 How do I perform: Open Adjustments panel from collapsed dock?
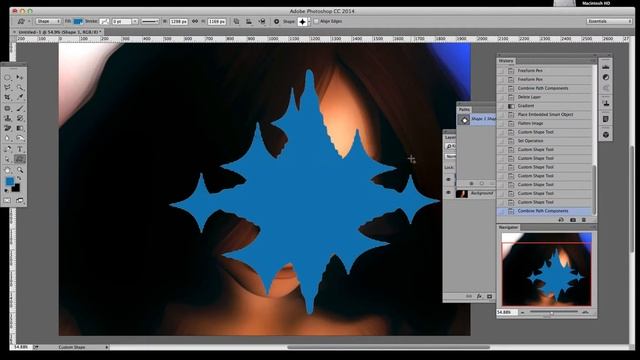606,78
